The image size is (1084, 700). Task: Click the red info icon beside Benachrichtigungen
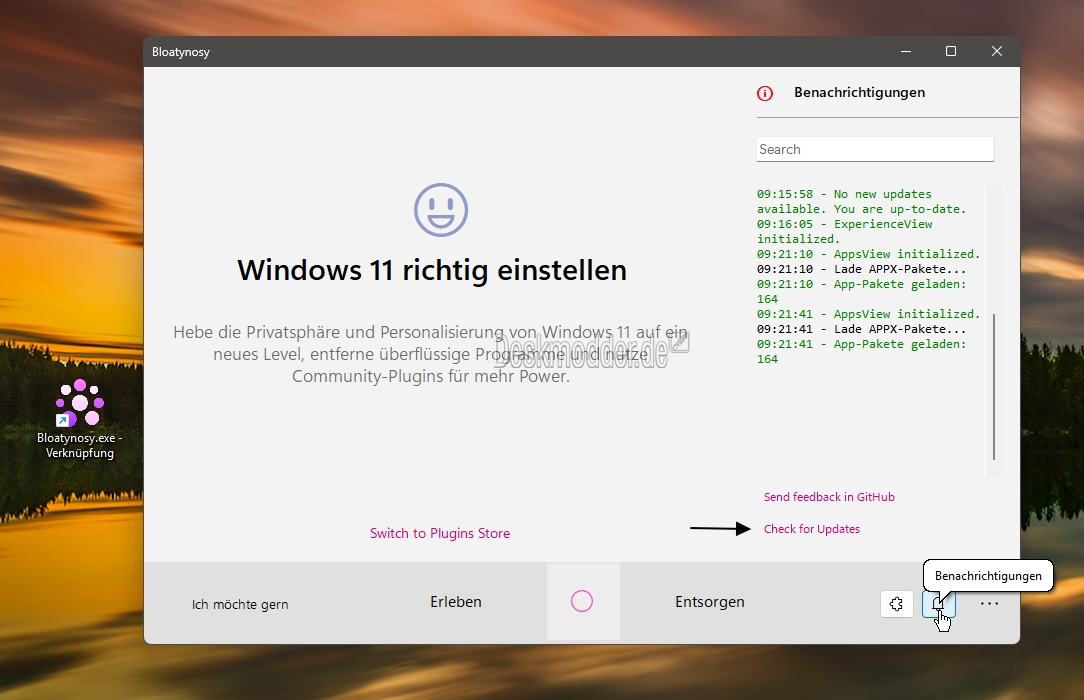pyautogui.click(x=765, y=93)
